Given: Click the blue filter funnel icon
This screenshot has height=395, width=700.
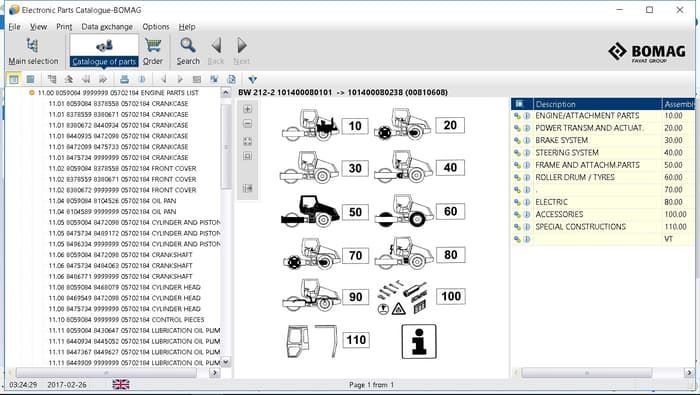Looking at the screenshot, I should pyautogui.click(x=252, y=79).
